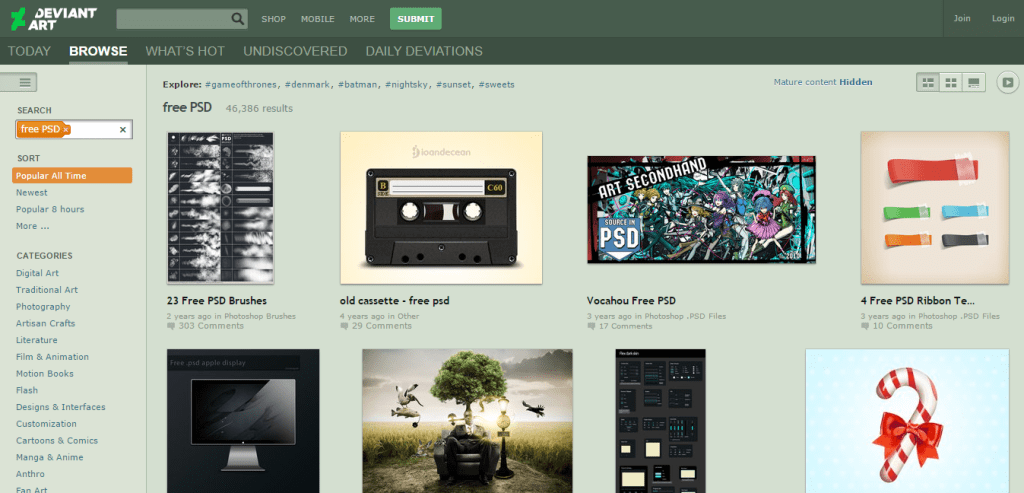This screenshot has width=1024, height=493.
Task: Toggle the sidebar hamburger menu button
Action: [x=19, y=82]
